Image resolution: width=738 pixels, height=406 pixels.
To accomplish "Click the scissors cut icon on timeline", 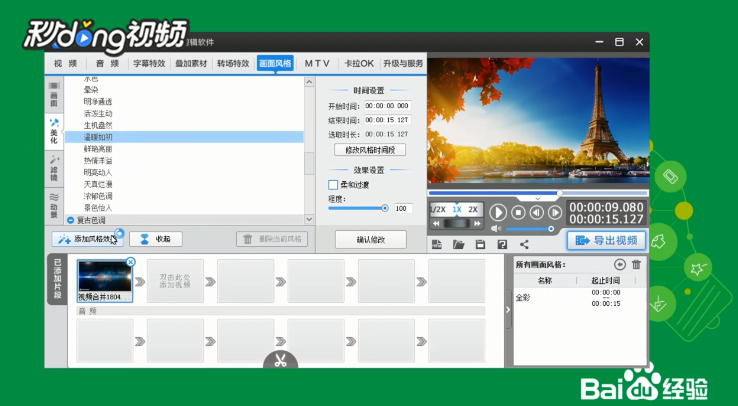I will tap(281, 360).
